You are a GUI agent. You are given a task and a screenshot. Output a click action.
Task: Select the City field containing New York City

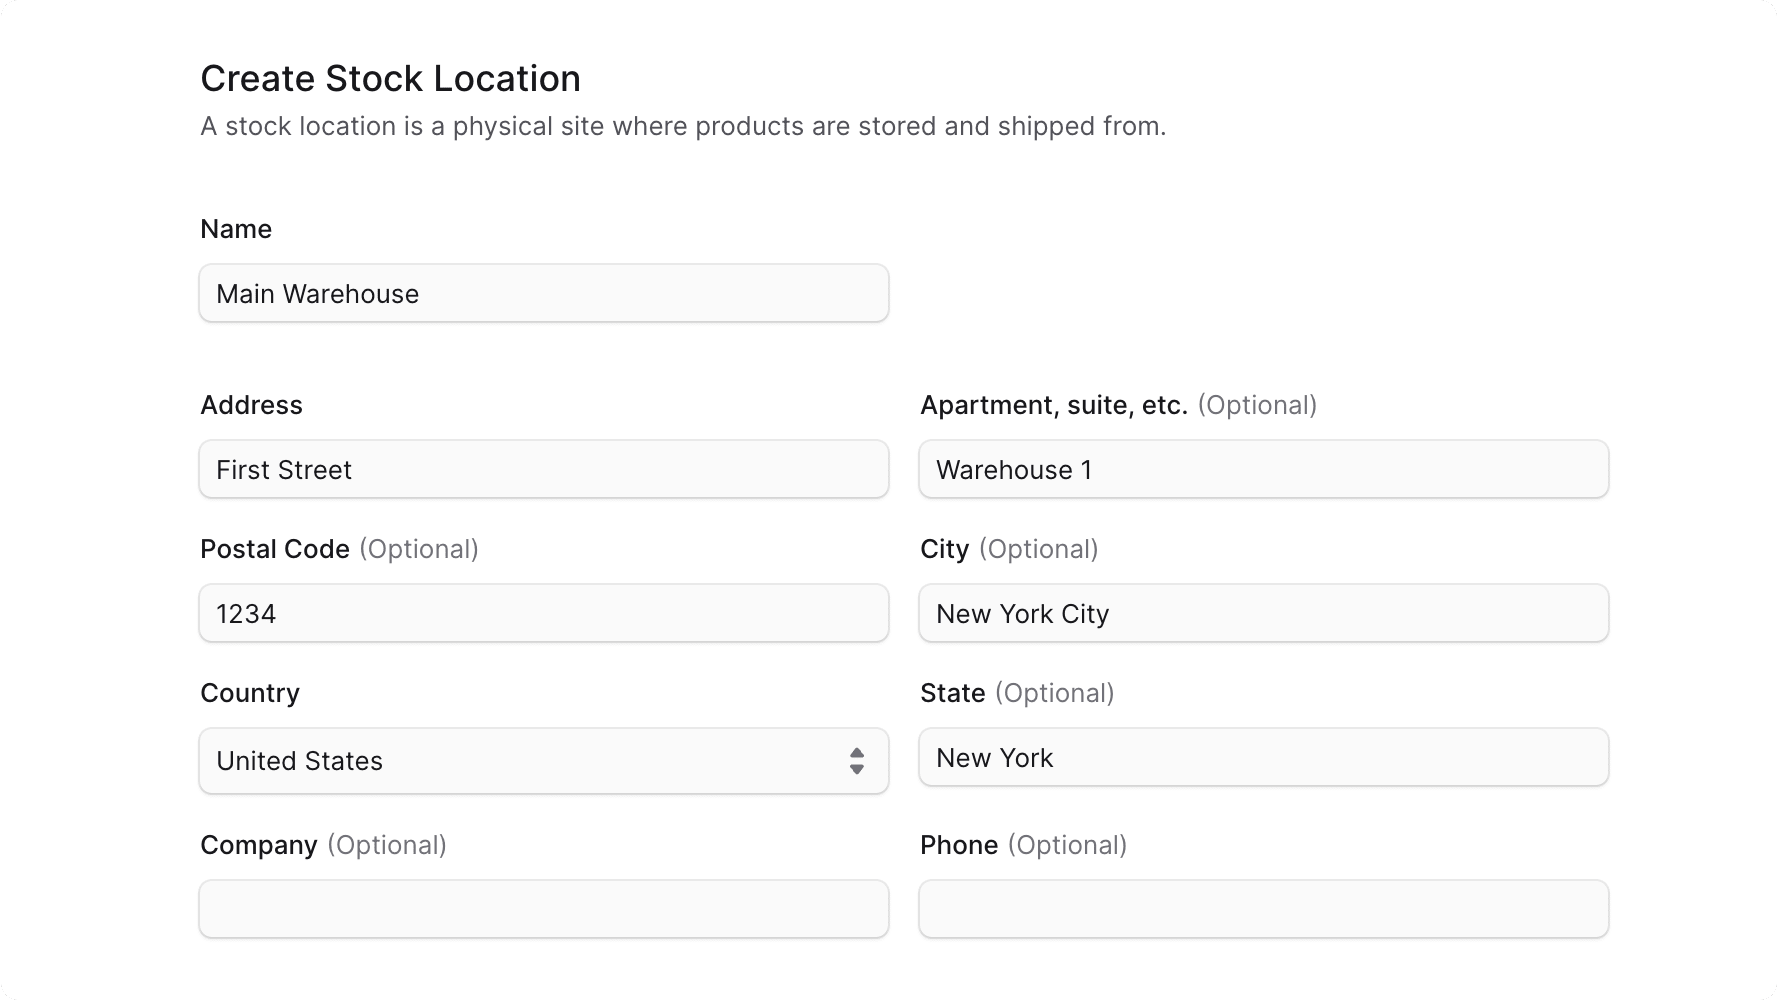point(1263,613)
